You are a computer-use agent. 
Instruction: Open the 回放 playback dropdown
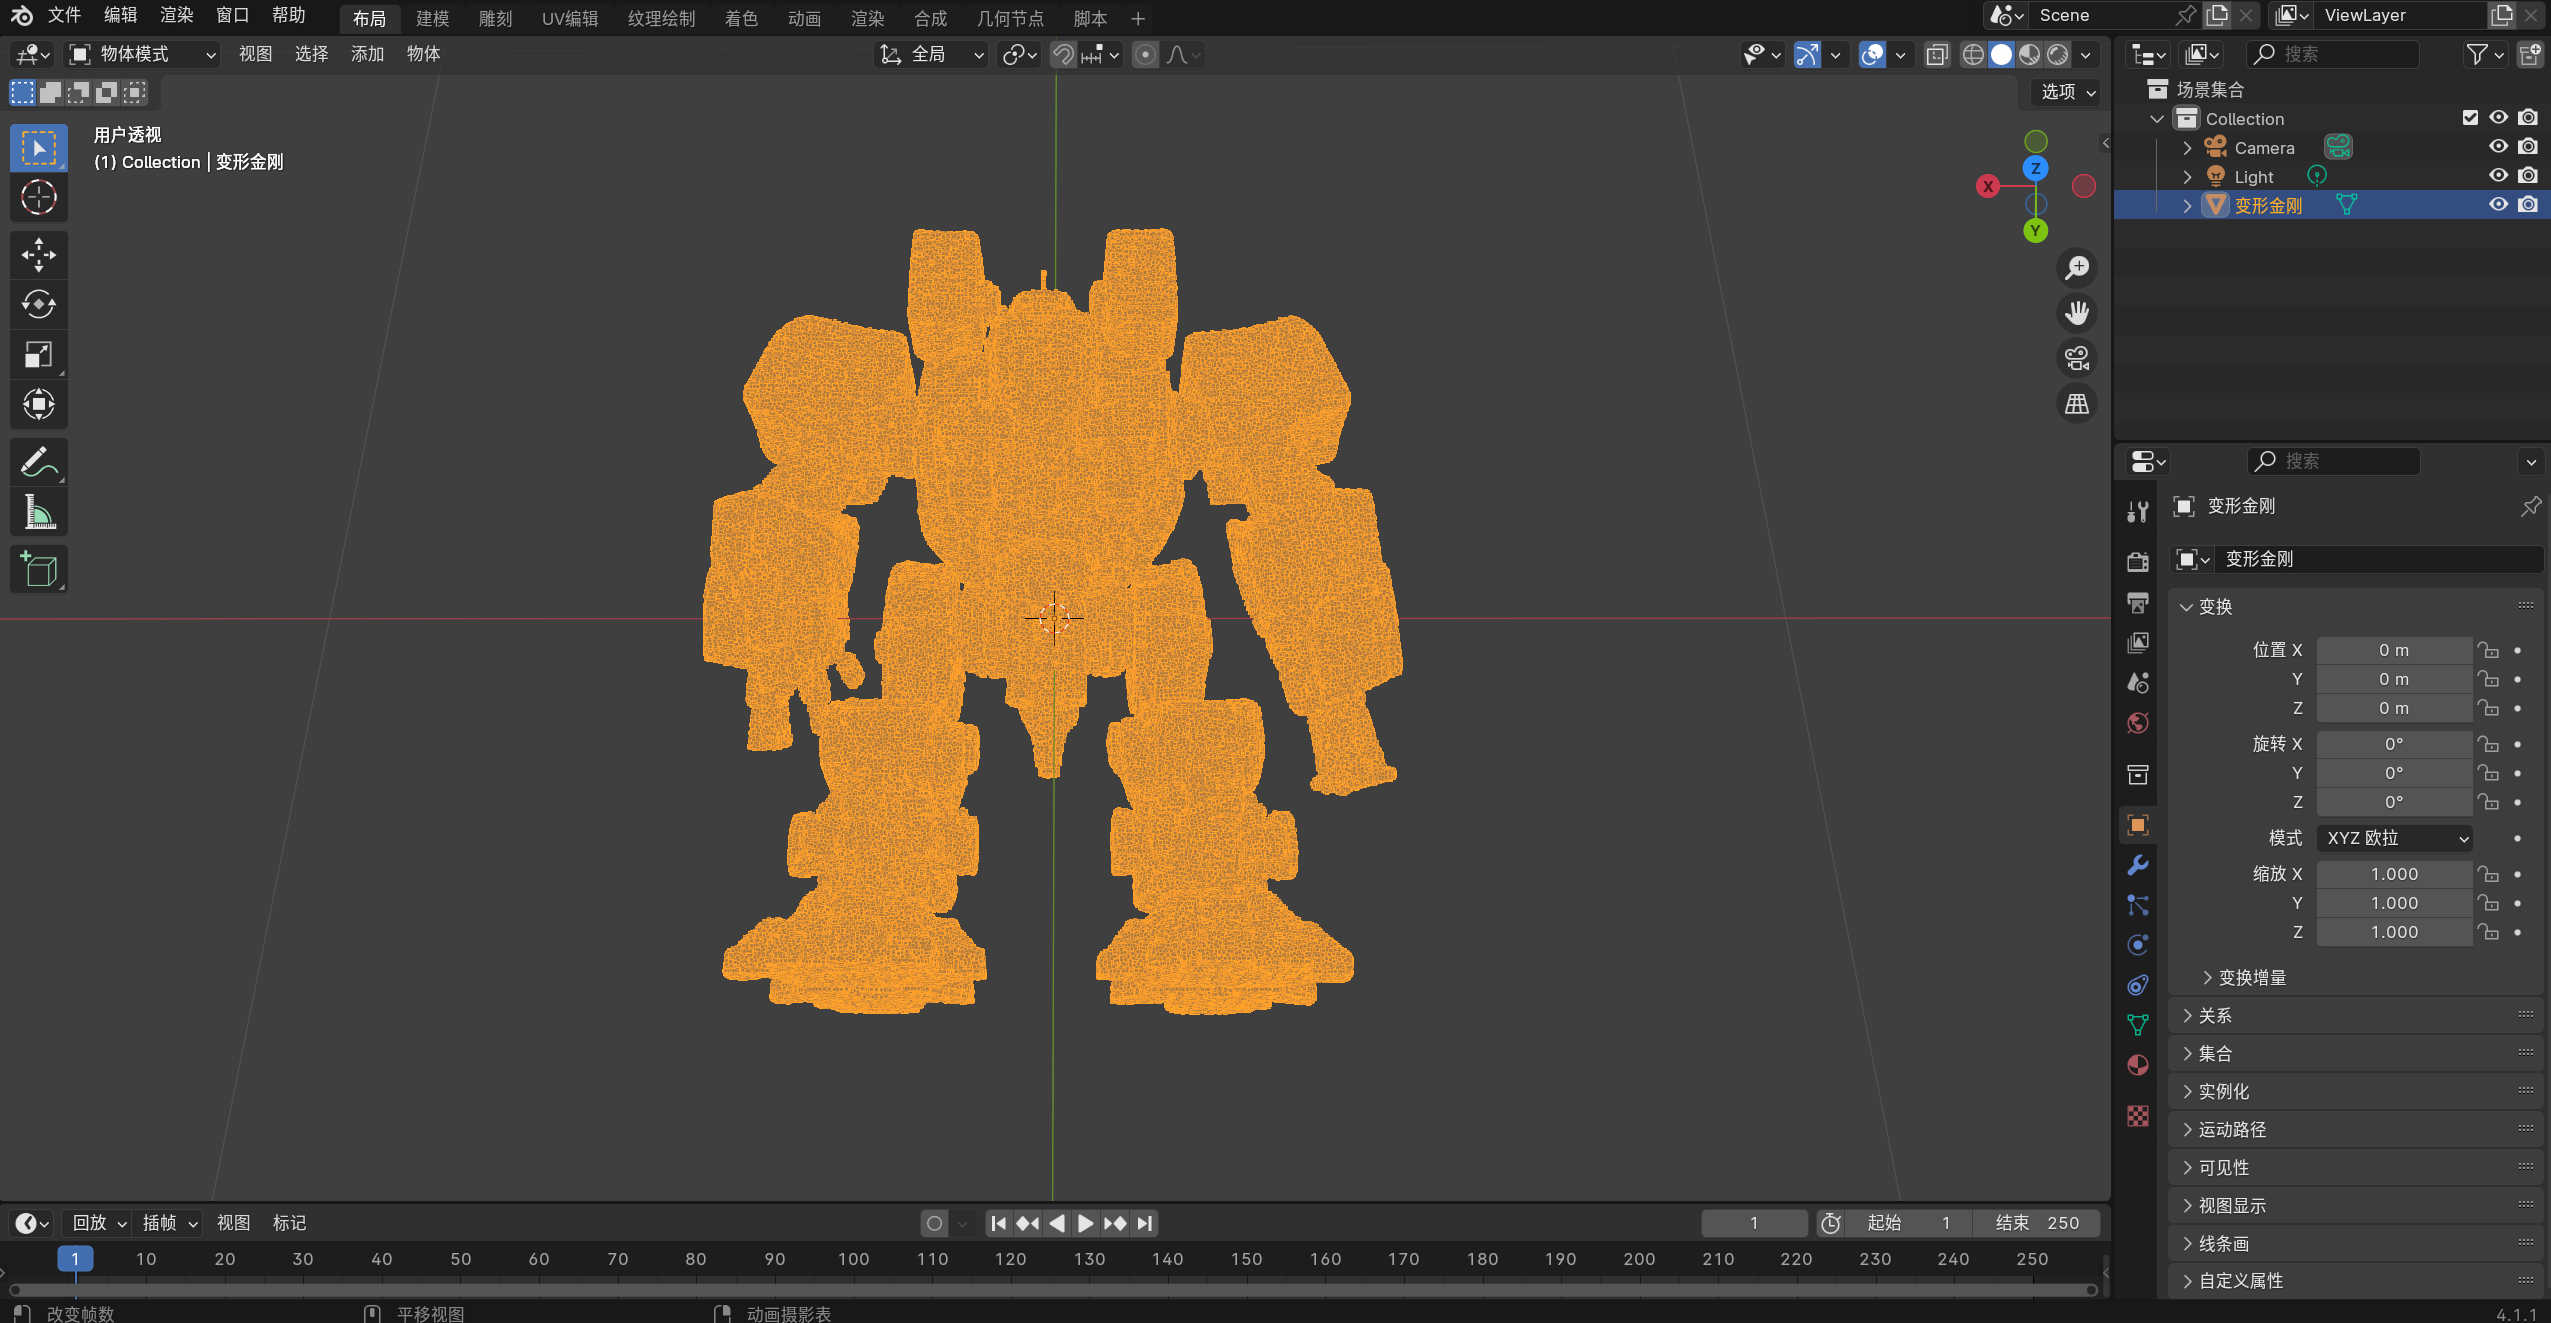[x=99, y=1223]
